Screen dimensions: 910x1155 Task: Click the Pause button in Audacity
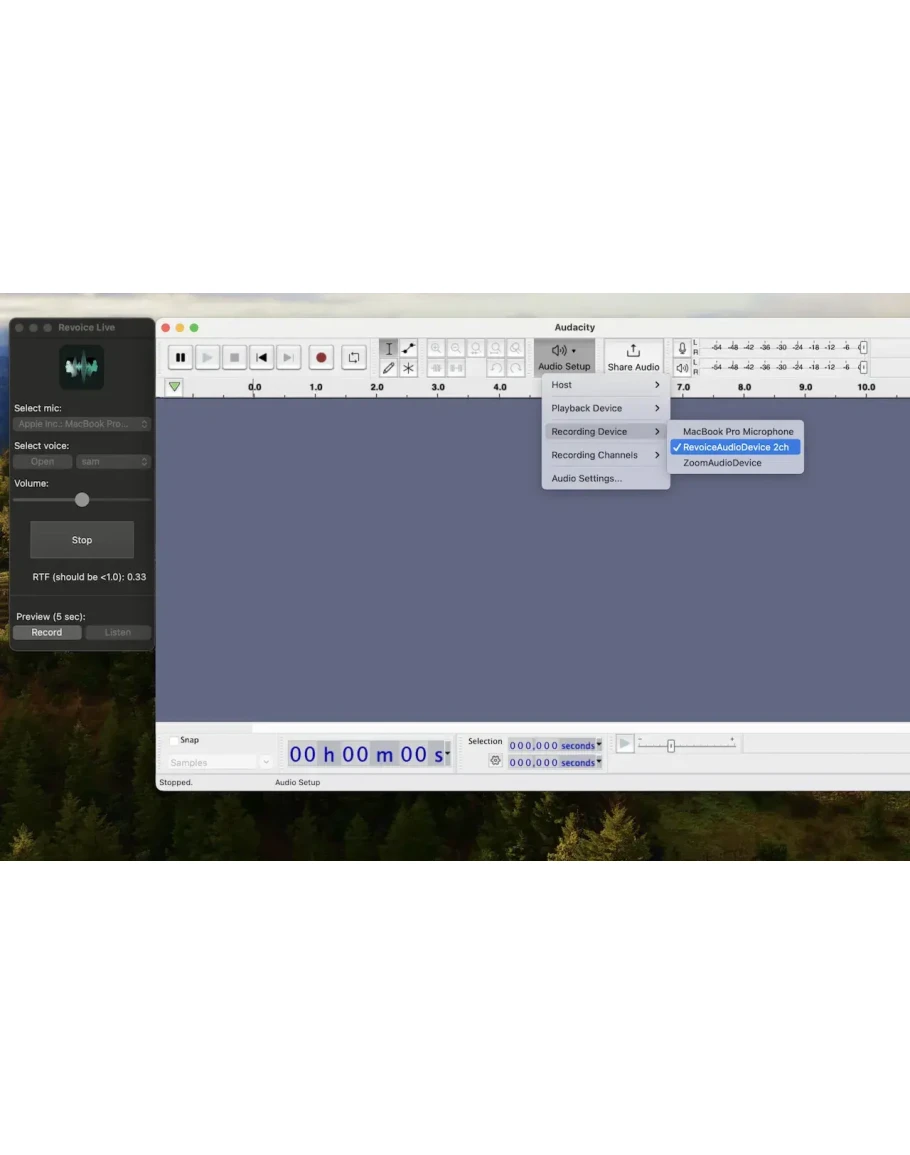point(181,357)
